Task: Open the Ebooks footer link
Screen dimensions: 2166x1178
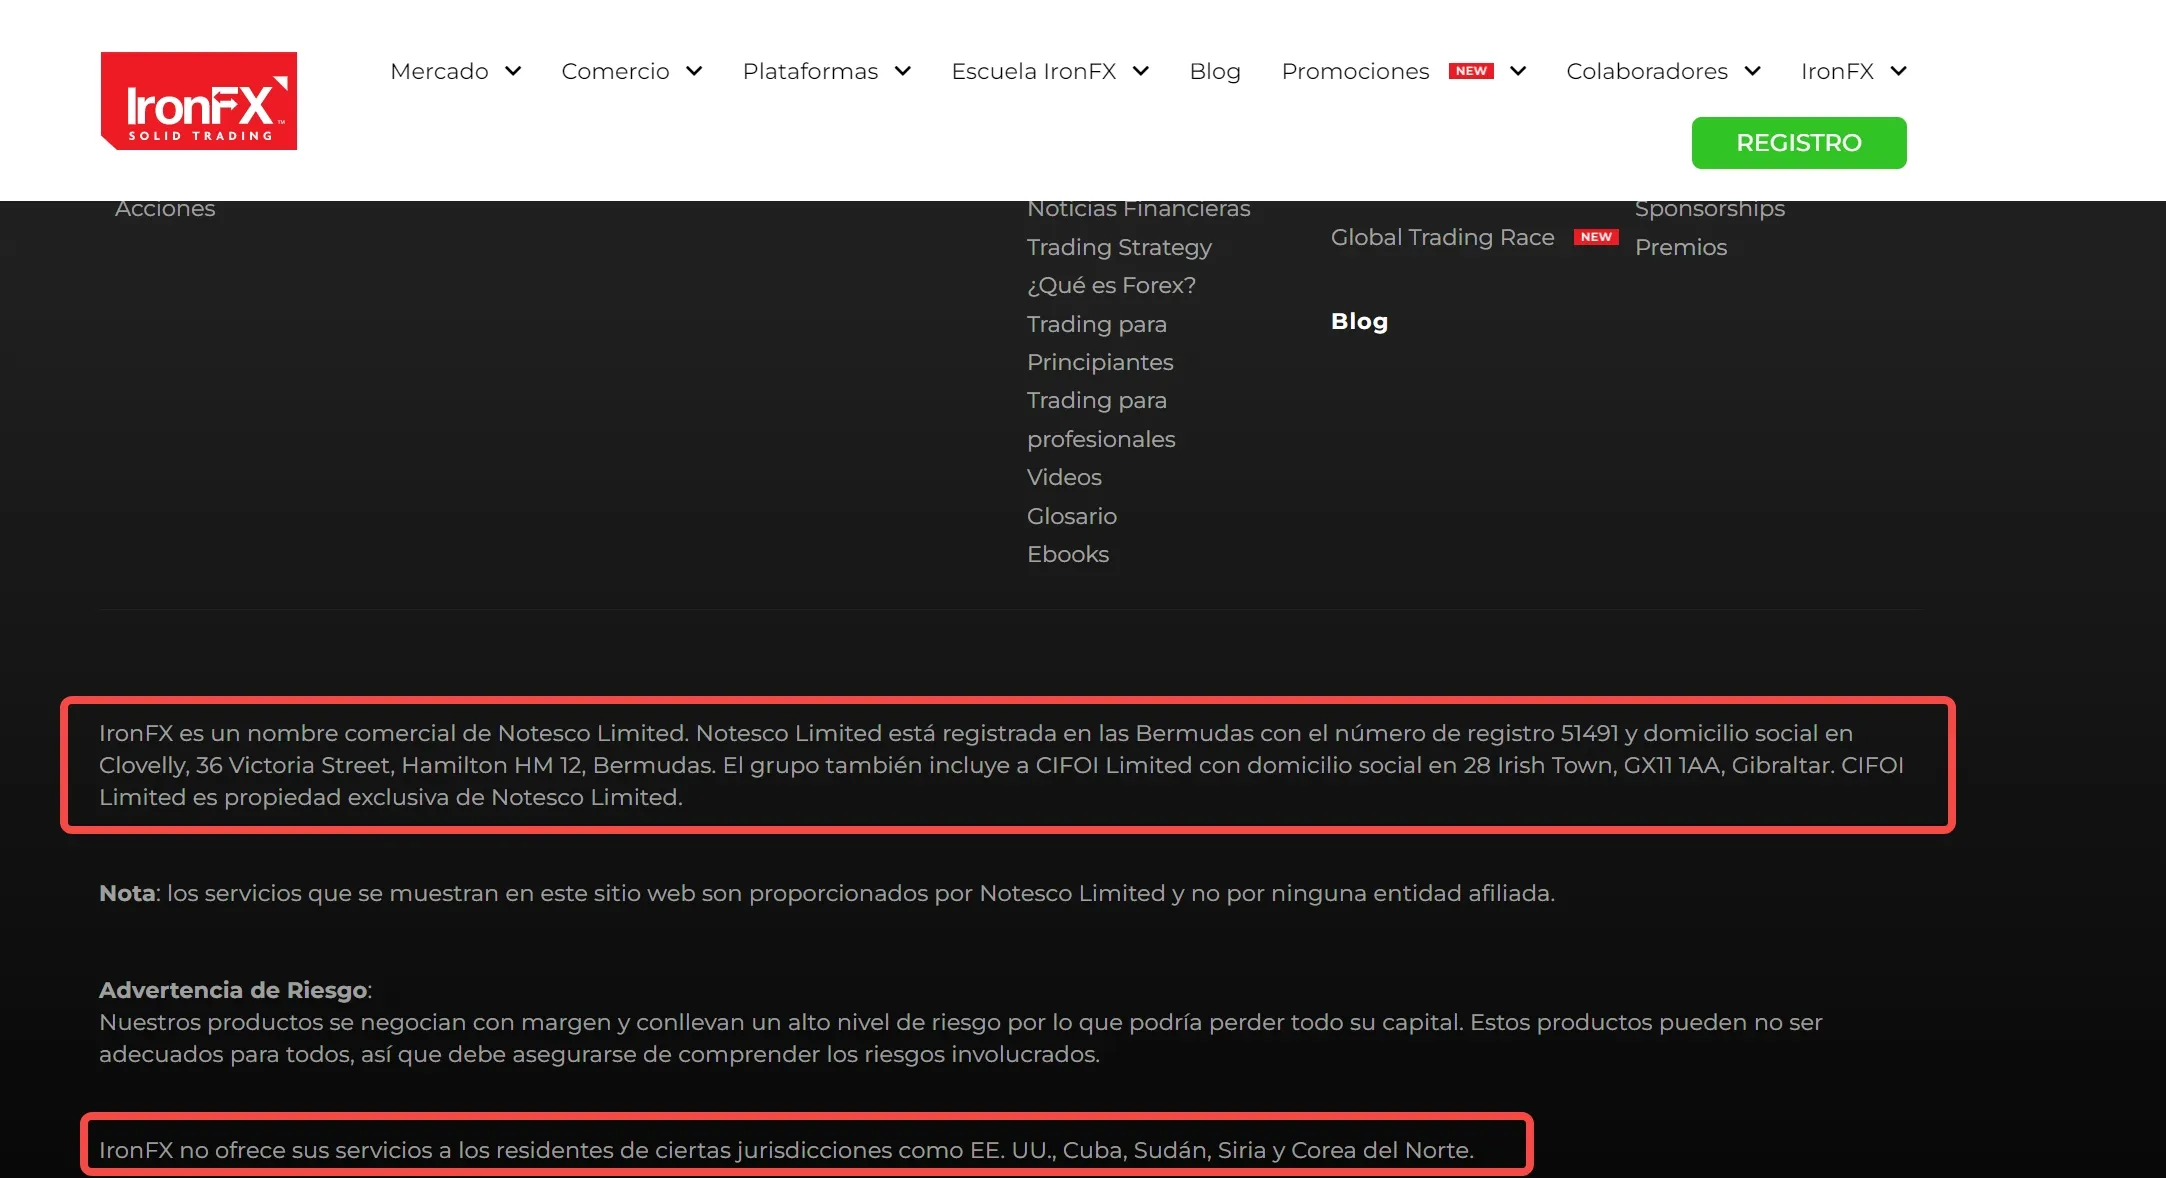Action: click(x=1068, y=554)
